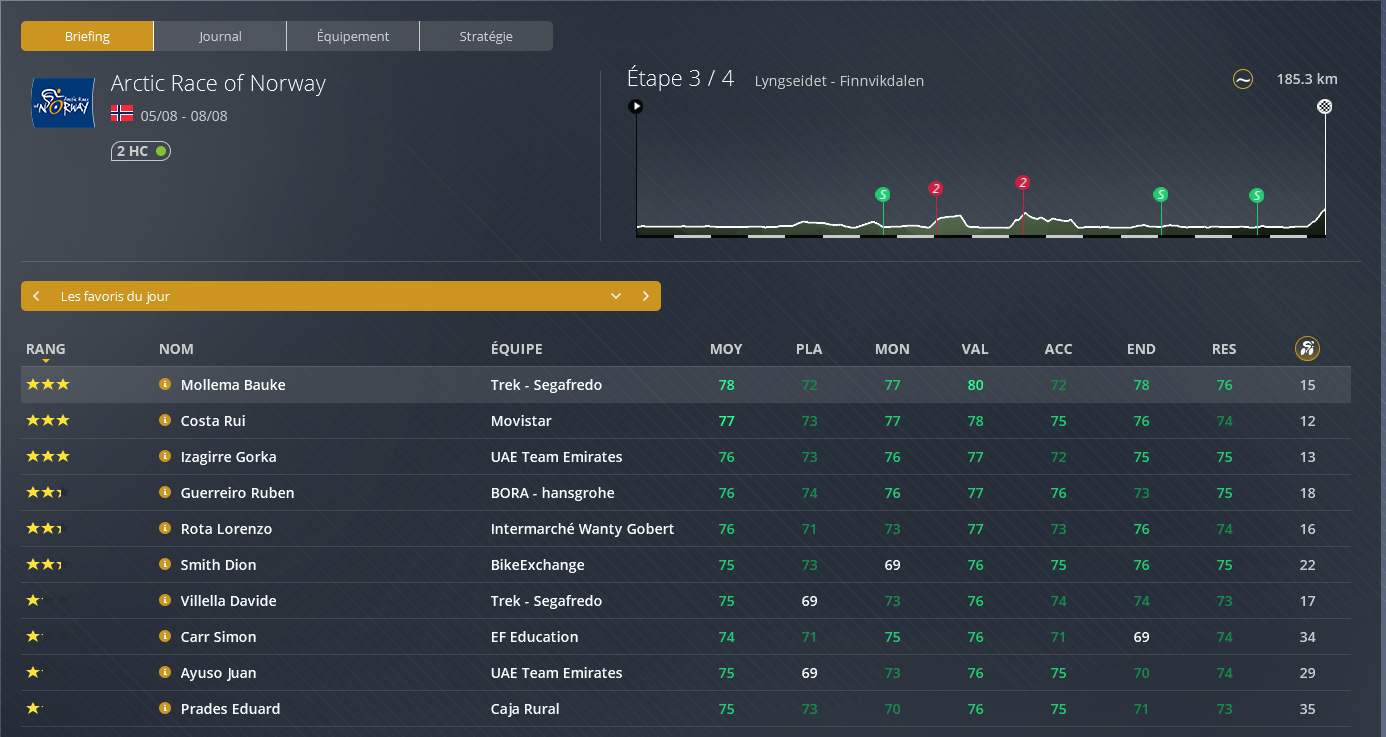The height and width of the screenshot is (737, 1386).
Task: Open info icon for Carr Simon
Action: [x=165, y=637]
